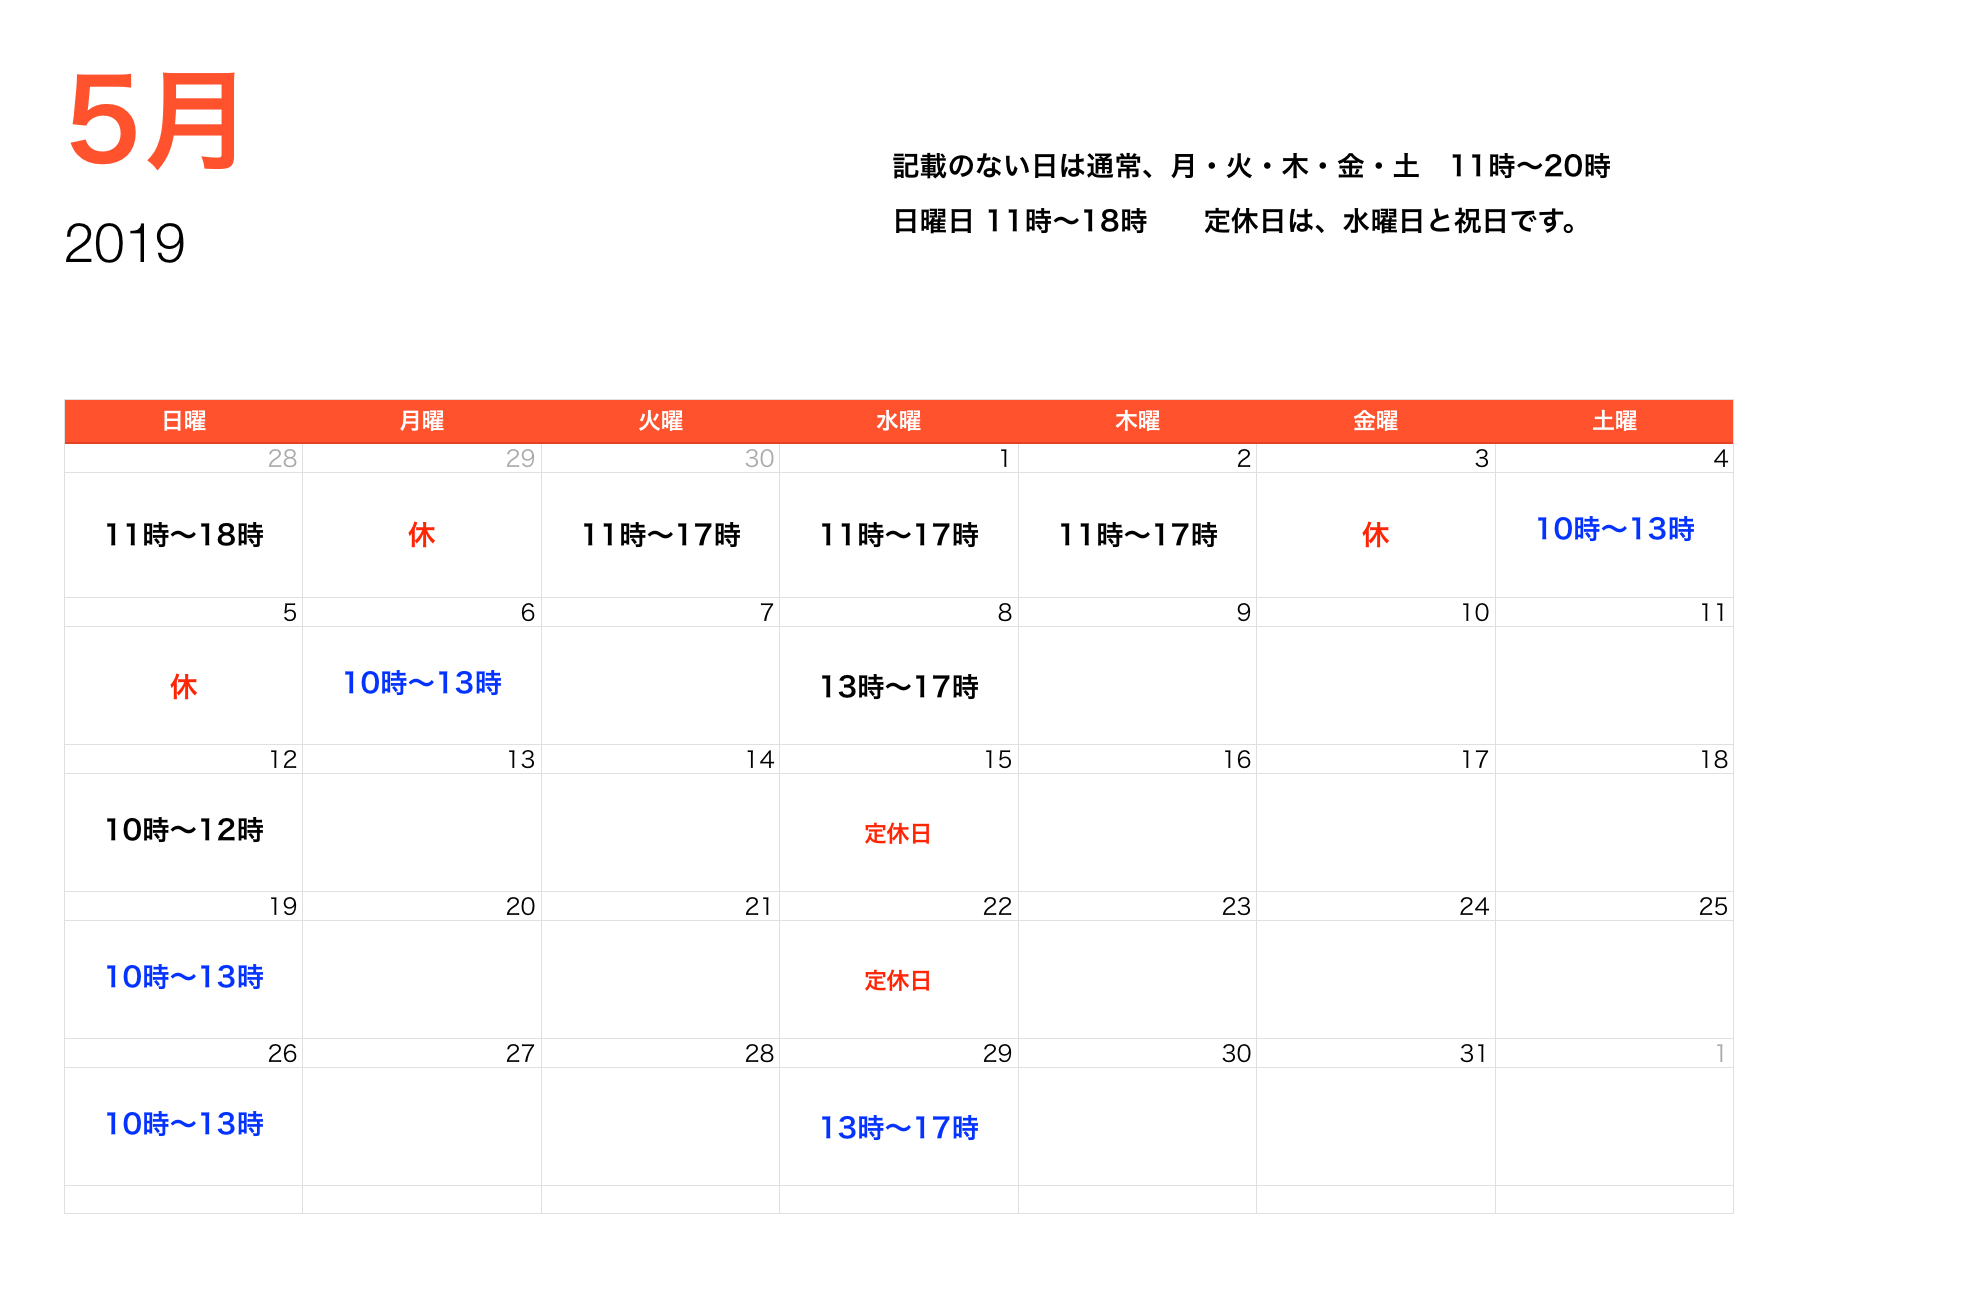1982x1291 pixels.
Task: Click the note line starting 記載のない日は通常
Action: [x=1251, y=166]
